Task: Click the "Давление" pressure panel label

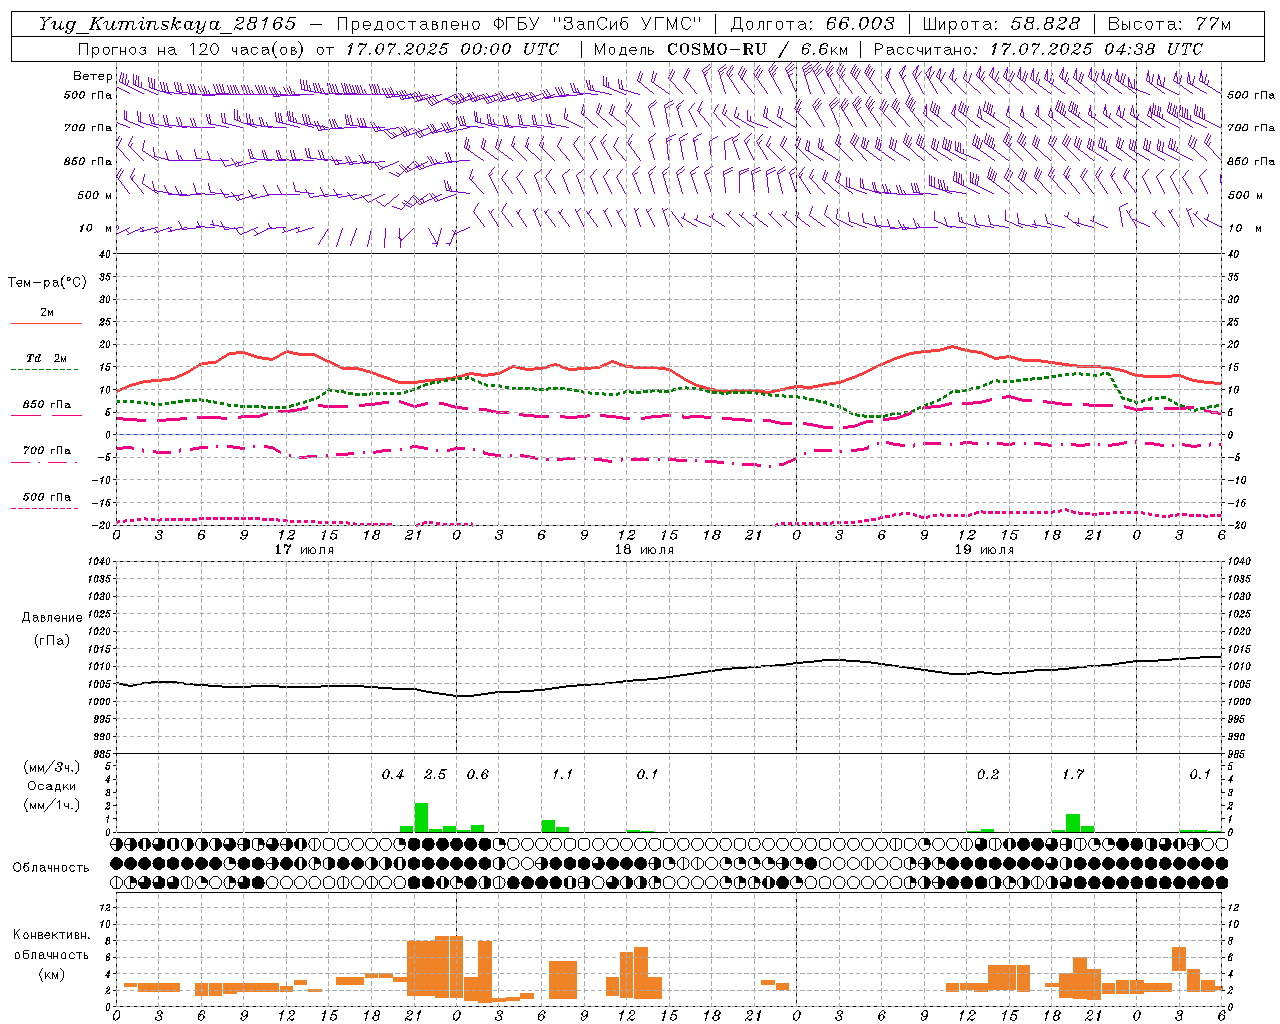Action: [x=52, y=618]
